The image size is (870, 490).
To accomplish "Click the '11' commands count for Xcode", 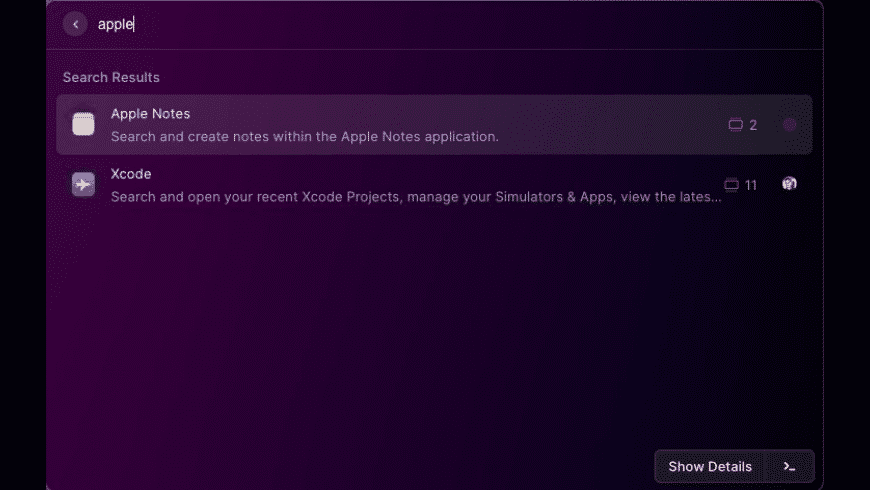I will [751, 185].
